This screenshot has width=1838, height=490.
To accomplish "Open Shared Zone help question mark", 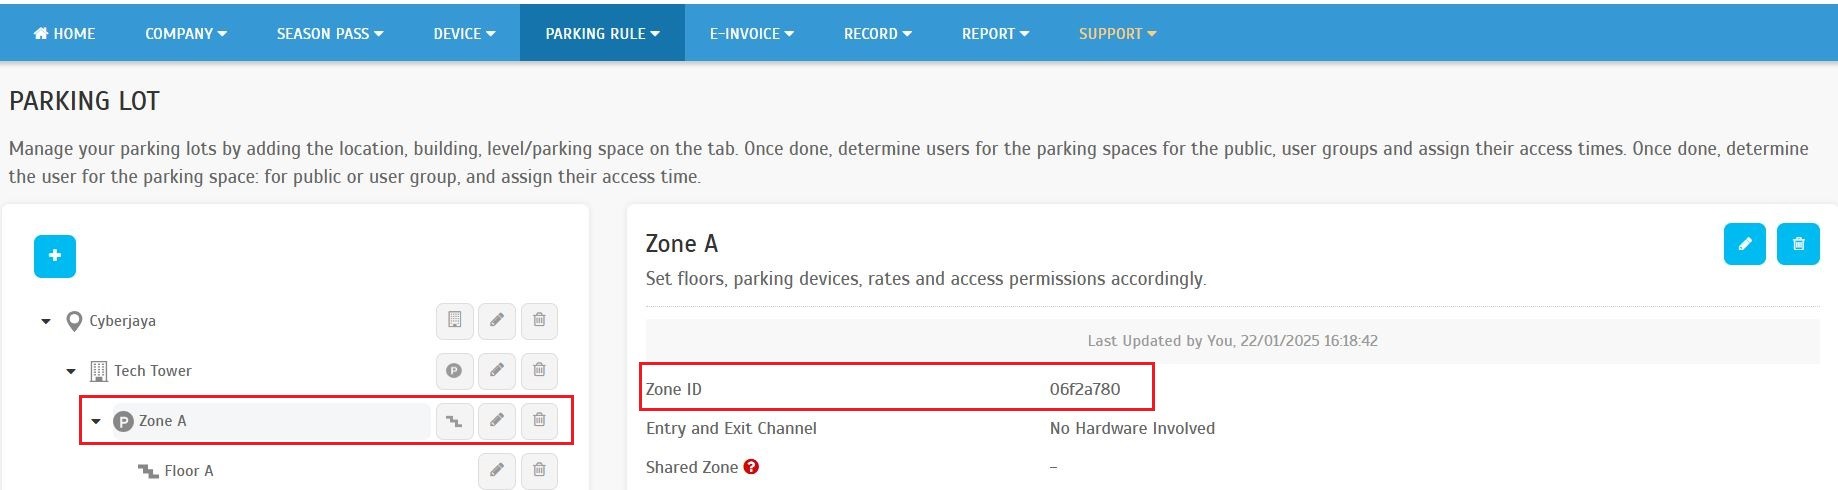I will pos(751,467).
